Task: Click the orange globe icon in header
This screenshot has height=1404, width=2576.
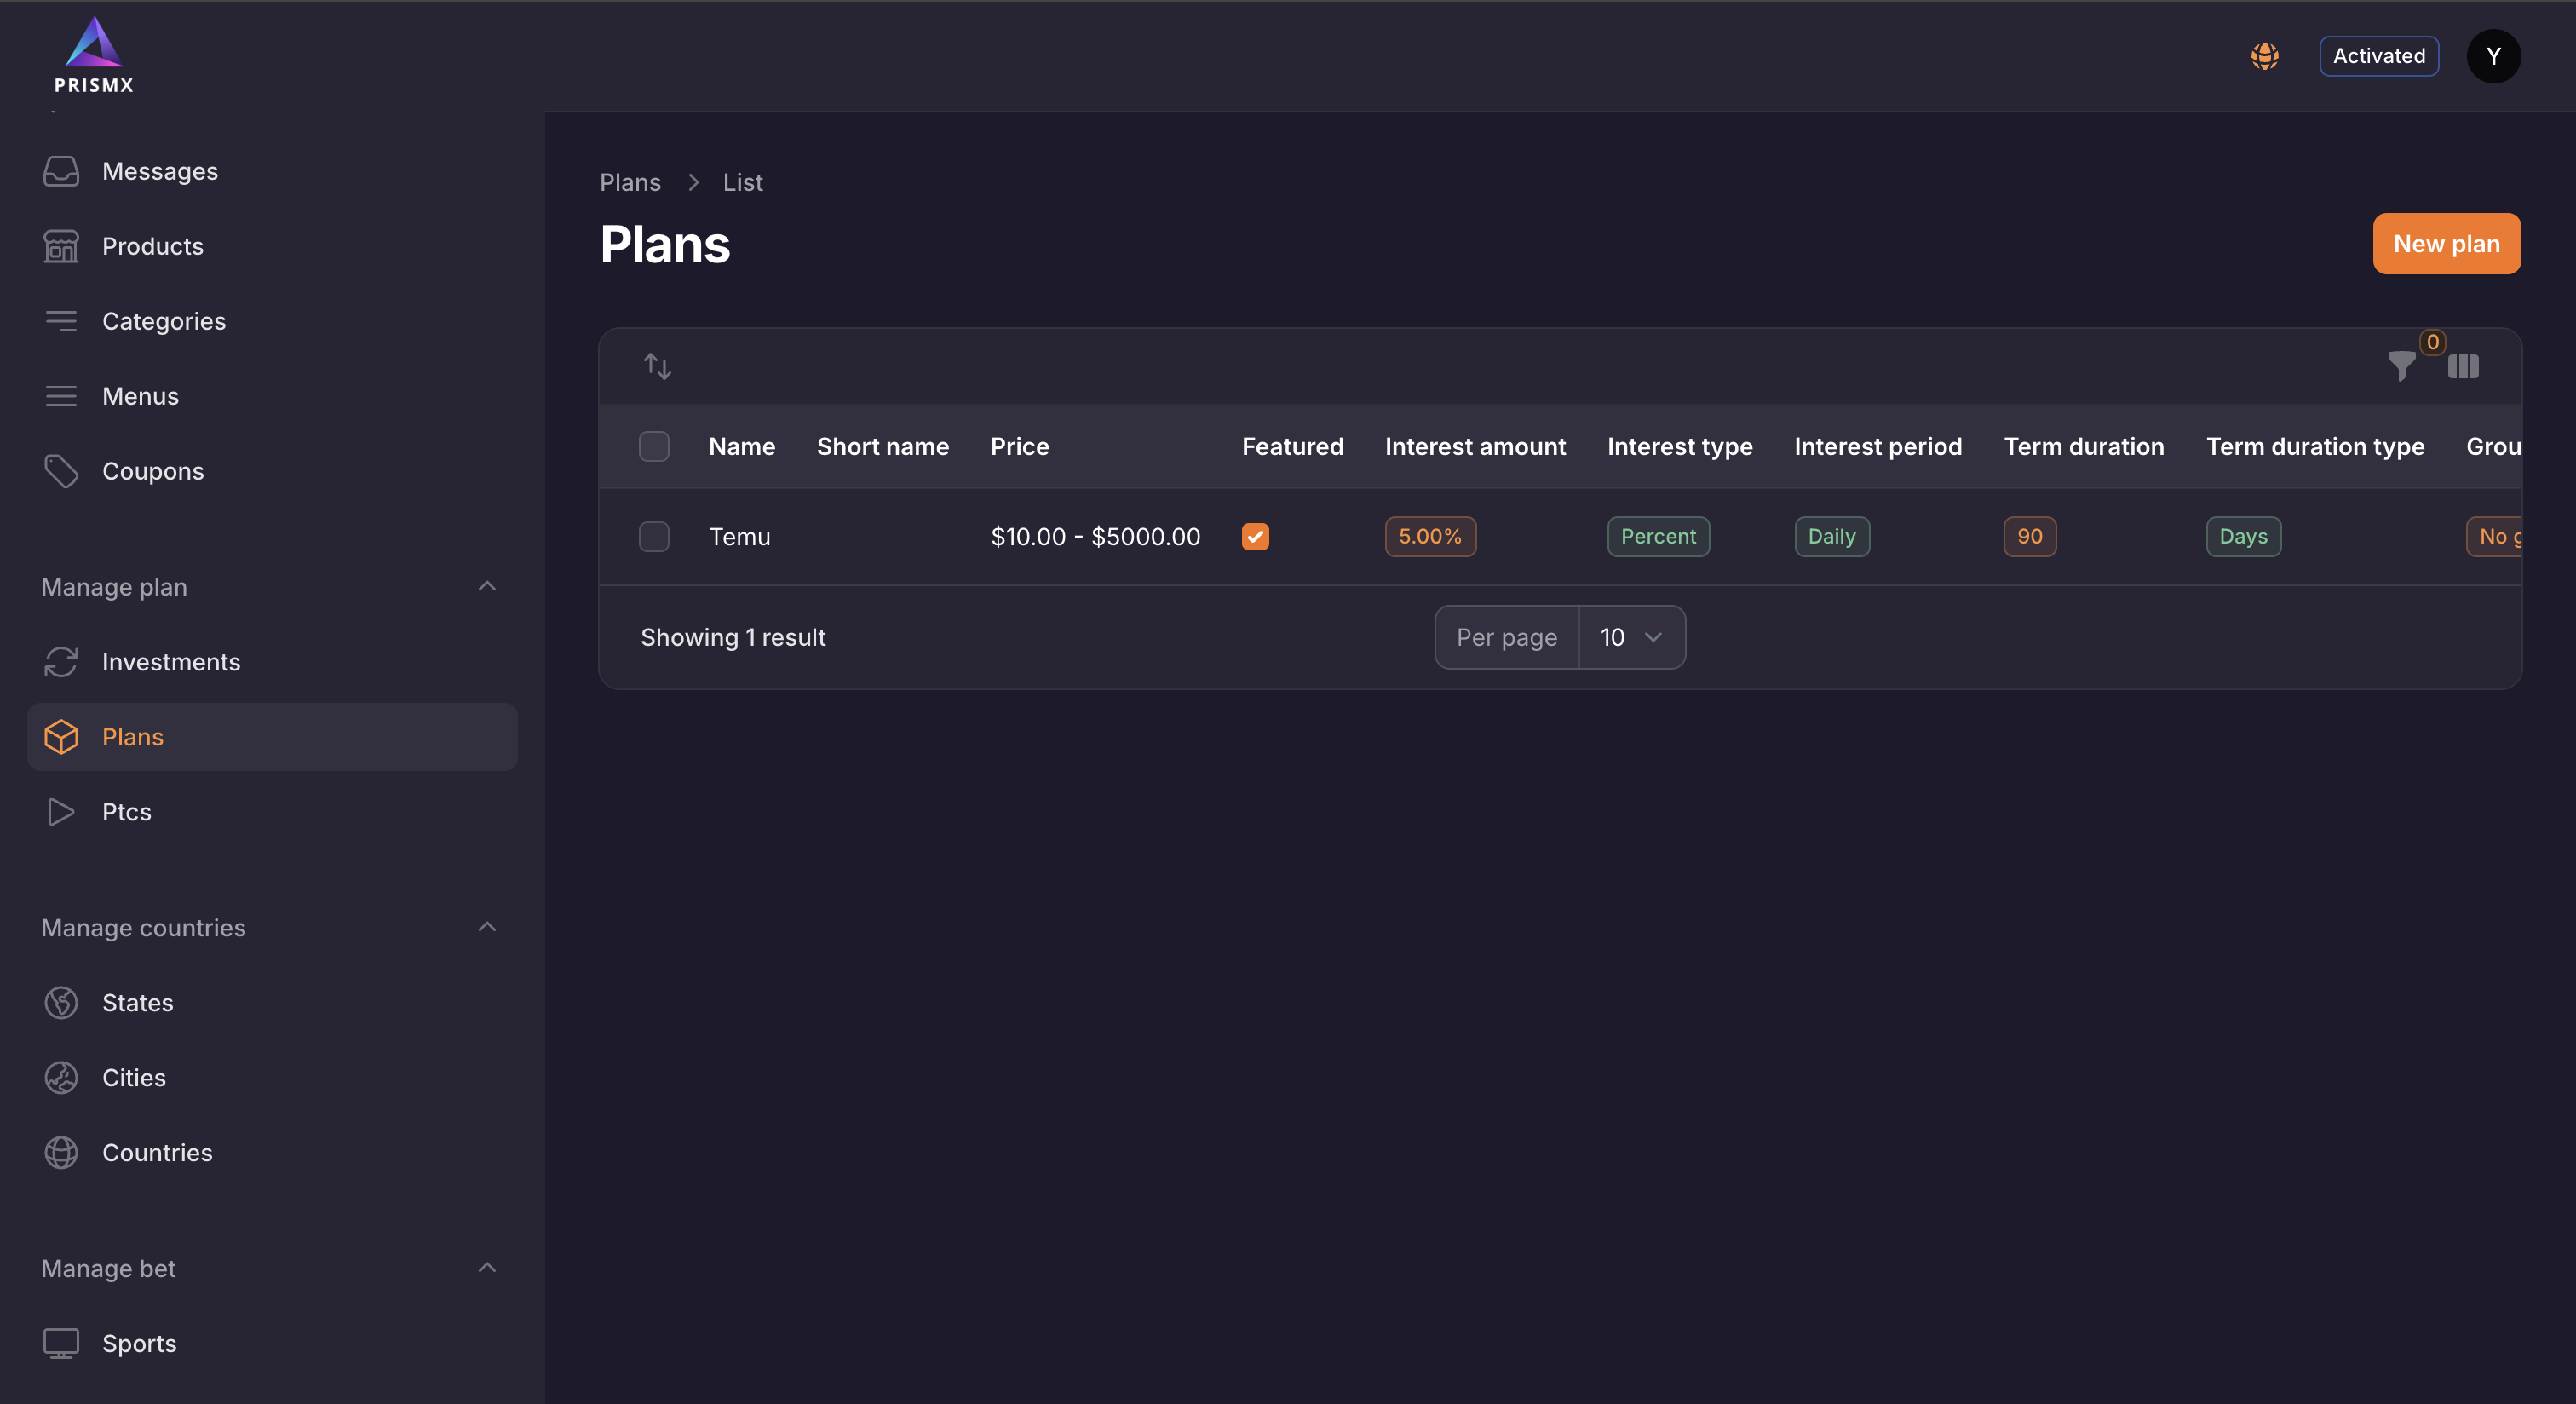Action: [2264, 56]
